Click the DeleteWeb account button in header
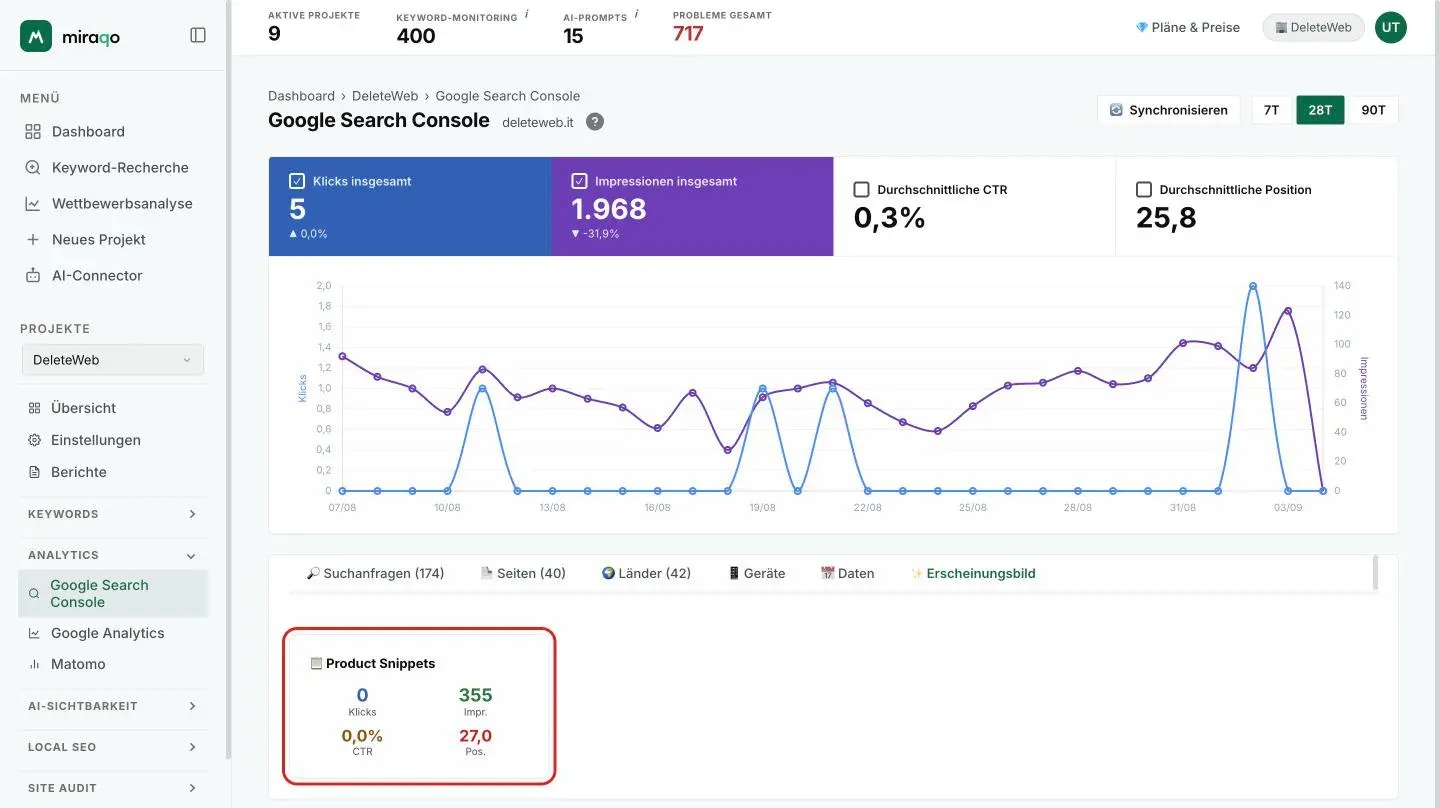Viewport: 1440px width, 808px height. coord(1313,27)
